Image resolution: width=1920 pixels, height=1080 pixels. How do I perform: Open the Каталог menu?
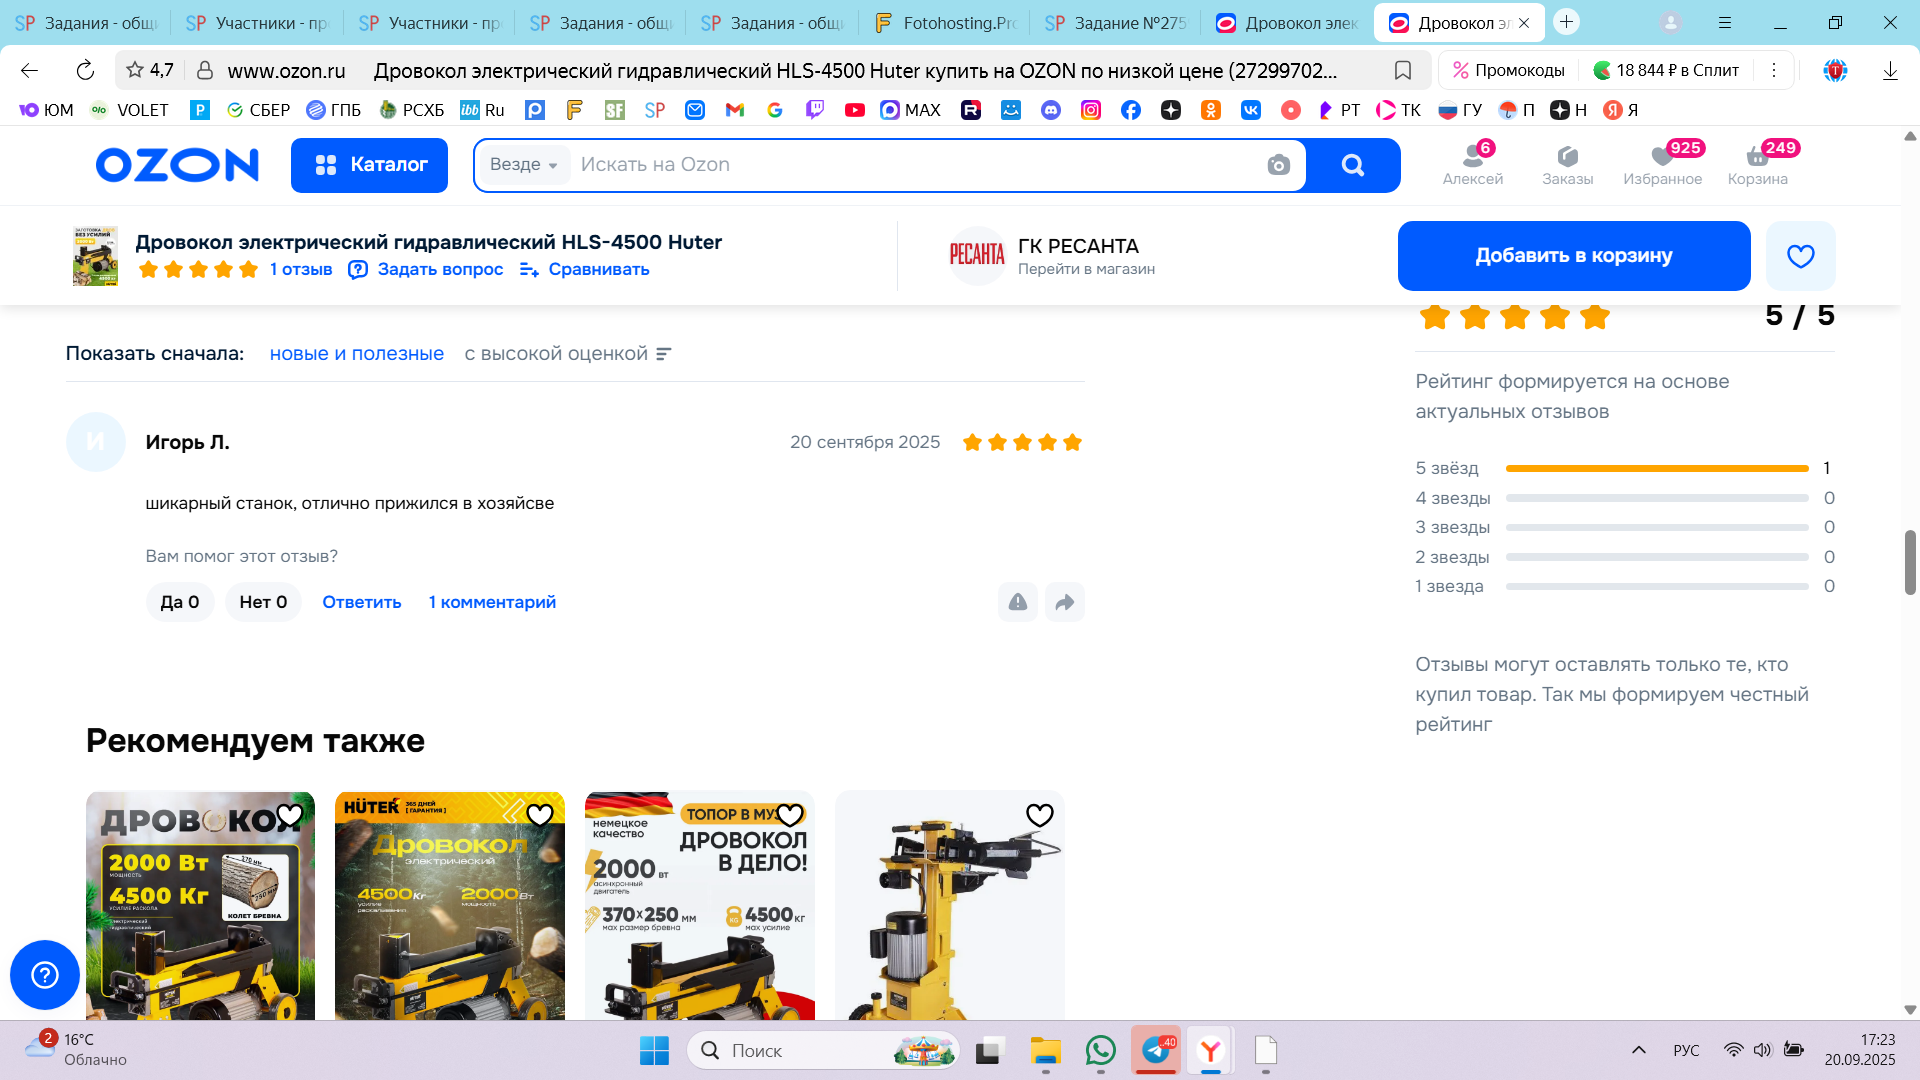[x=370, y=165]
